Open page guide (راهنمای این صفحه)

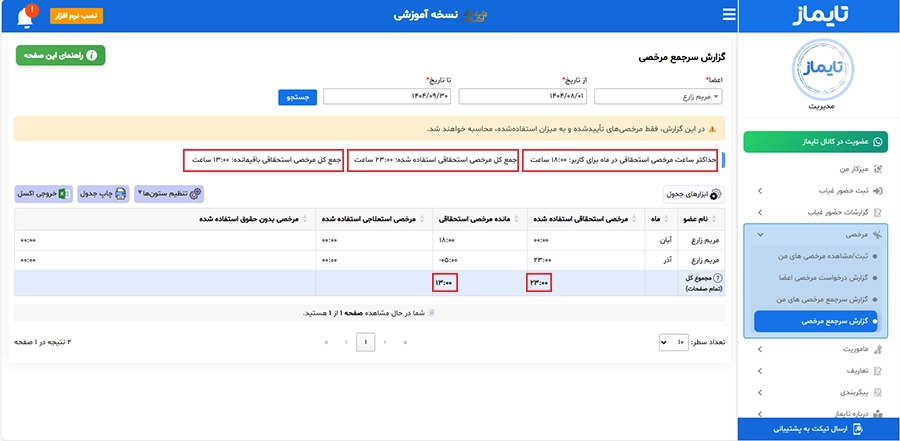click(x=61, y=56)
